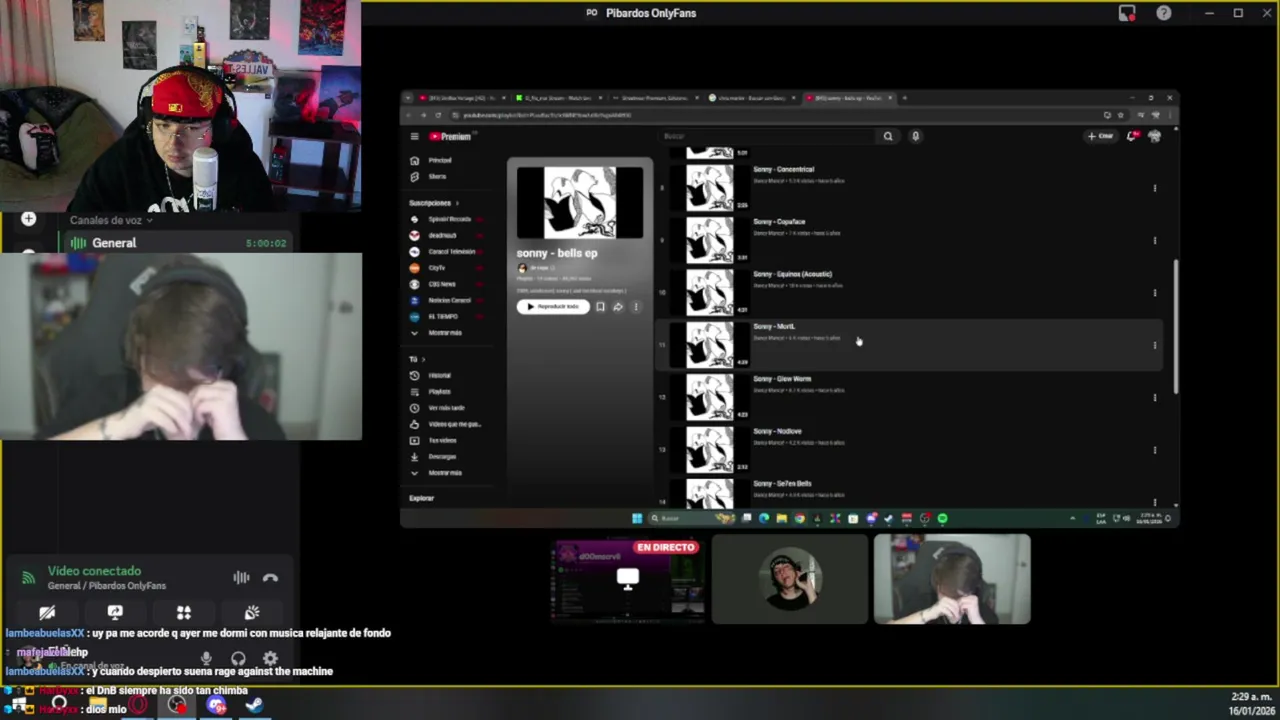Share the sonny - bells ep playlist

point(618,307)
